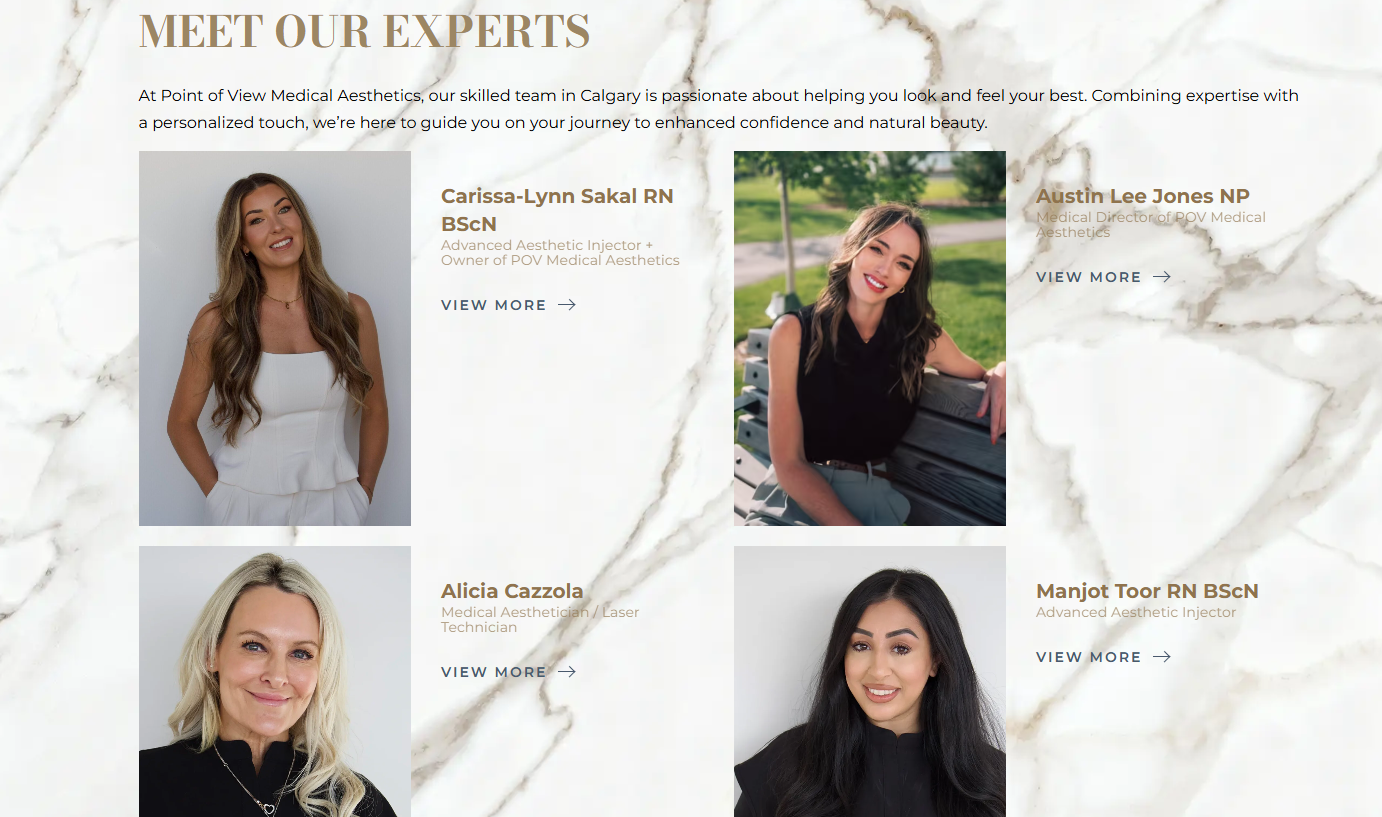The image size is (1382, 817).
Task: Select the portrait of Manjot Toor
Action: [870, 681]
